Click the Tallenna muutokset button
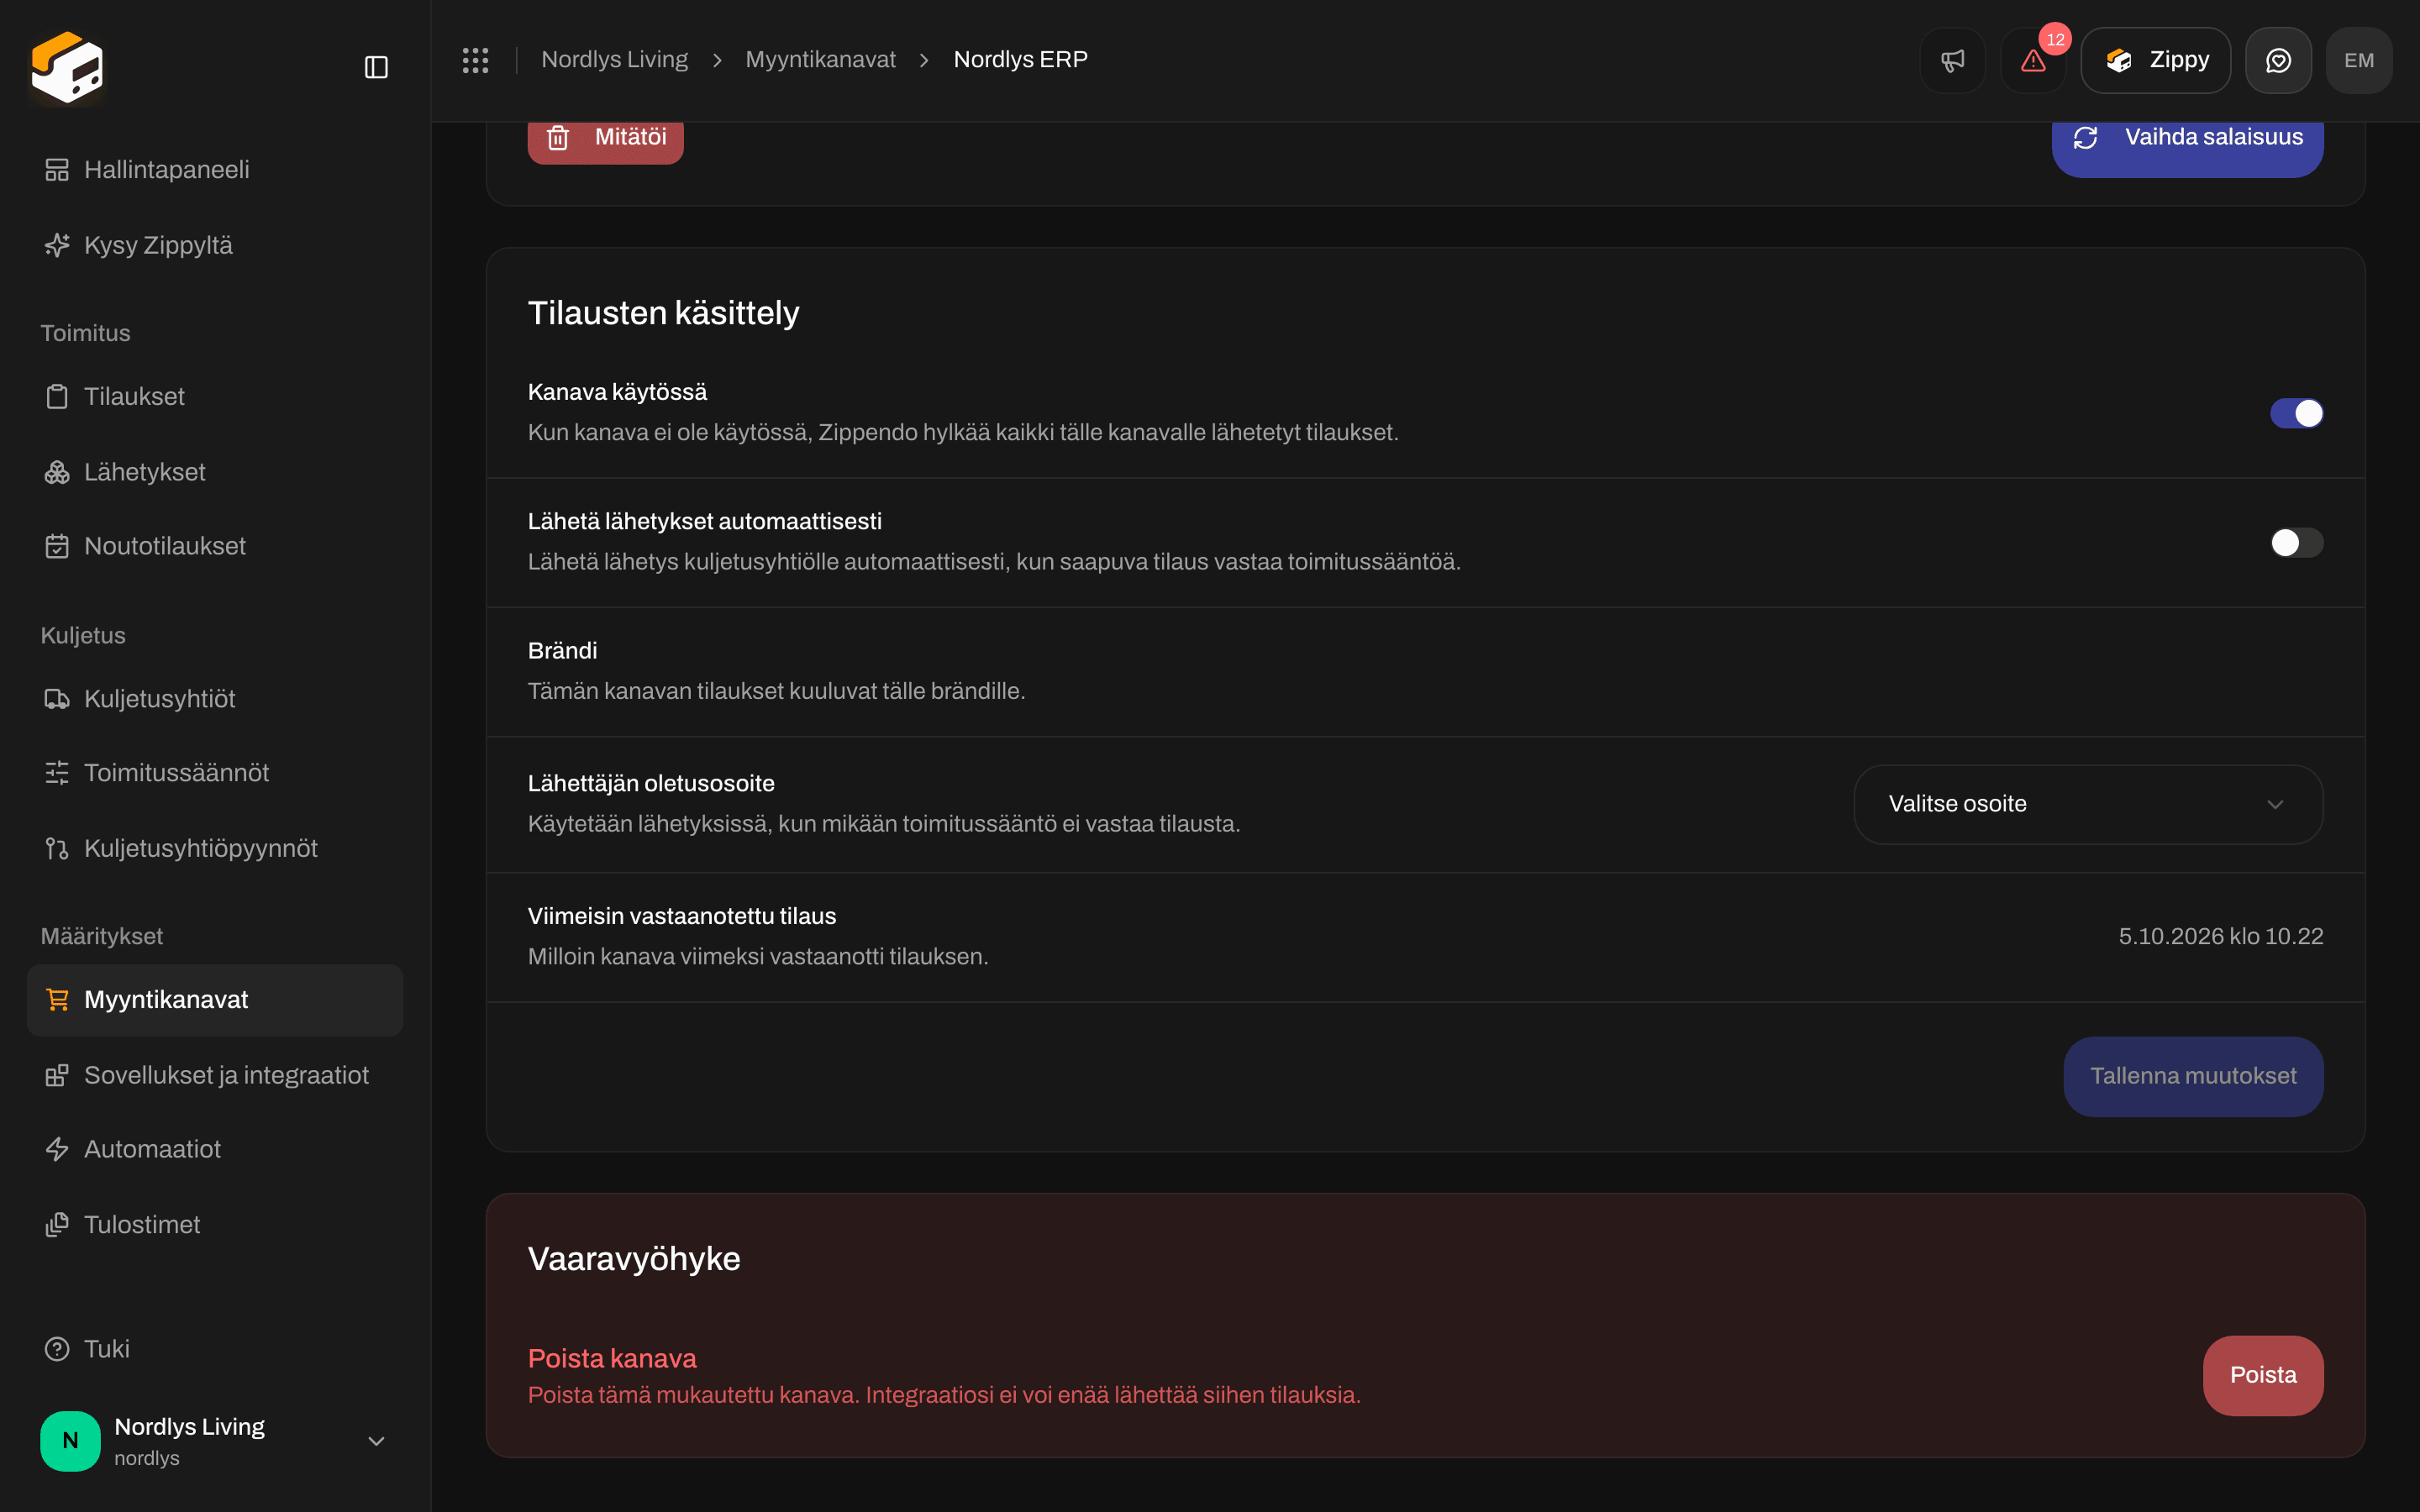This screenshot has height=1512, width=2420. coord(2193,1076)
